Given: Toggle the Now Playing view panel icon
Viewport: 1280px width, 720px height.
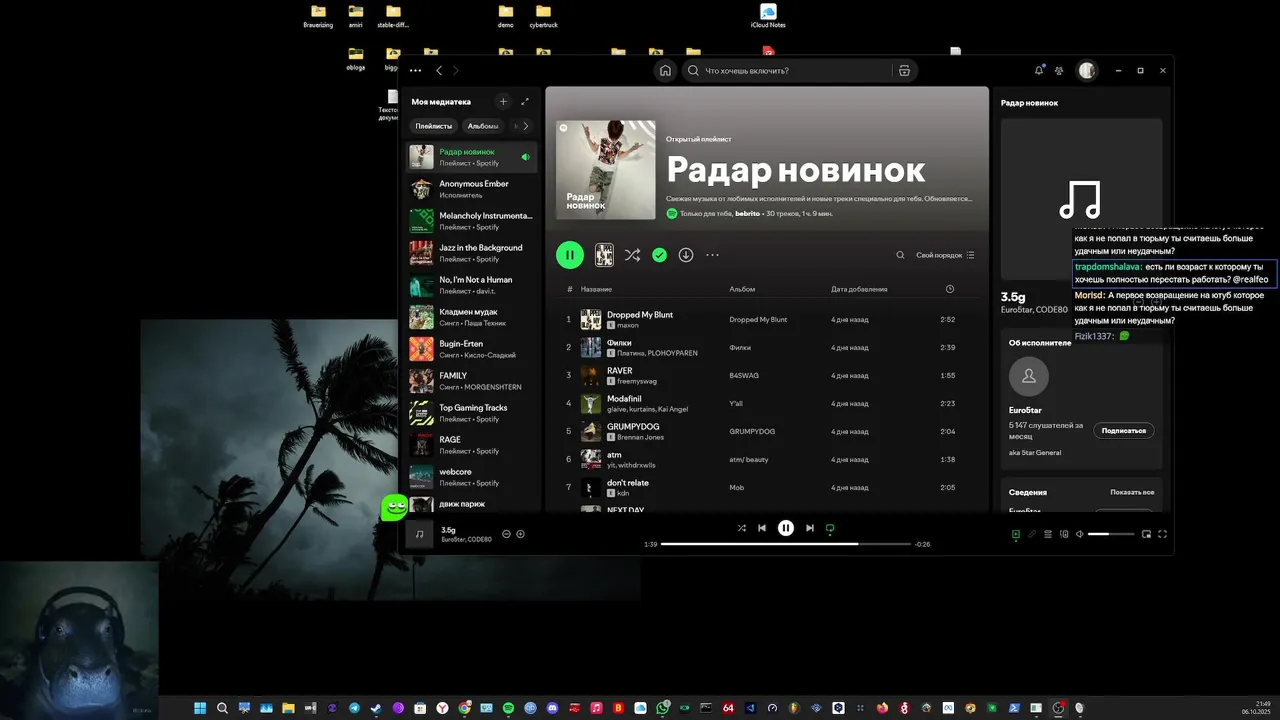Looking at the screenshot, I should [1015, 534].
